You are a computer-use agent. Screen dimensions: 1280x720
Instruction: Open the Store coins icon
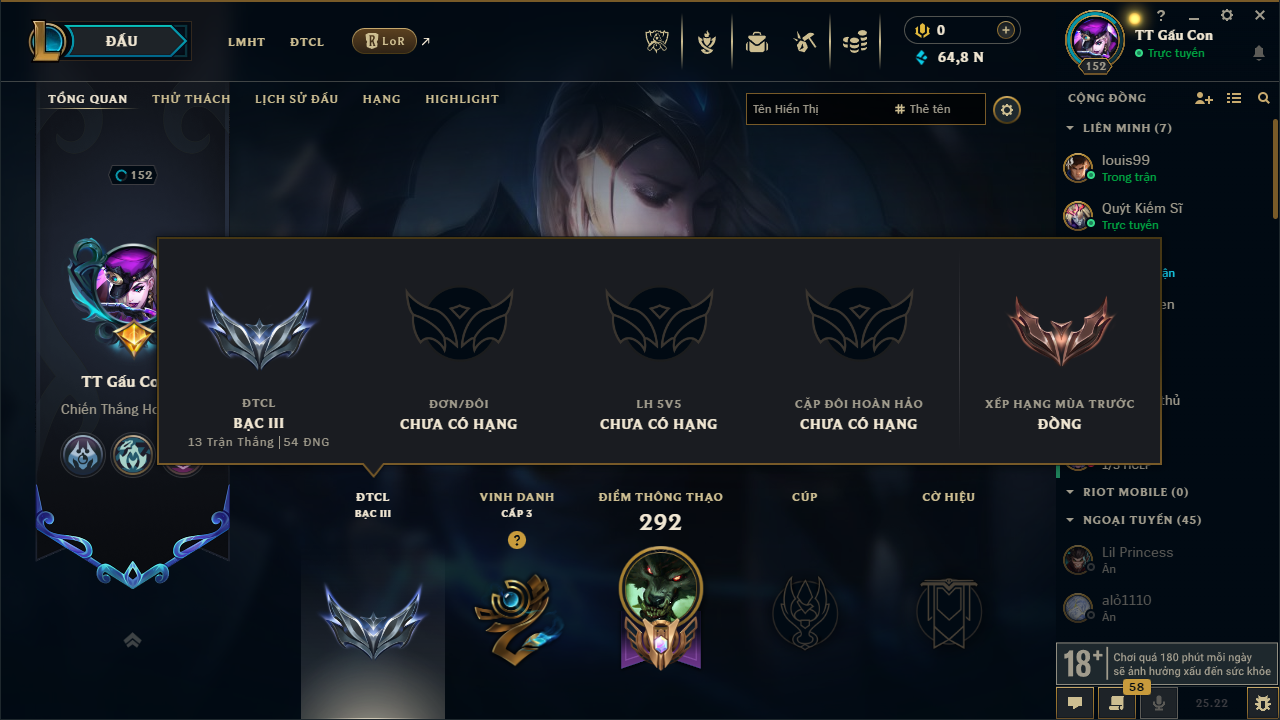click(x=854, y=42)
